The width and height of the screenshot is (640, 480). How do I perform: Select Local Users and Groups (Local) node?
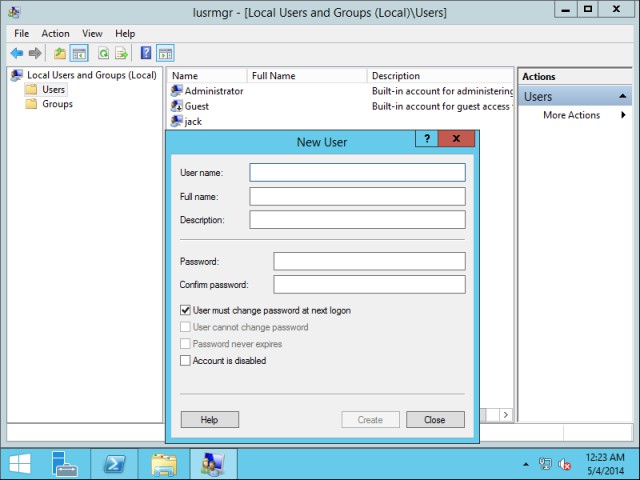point(92,75)
